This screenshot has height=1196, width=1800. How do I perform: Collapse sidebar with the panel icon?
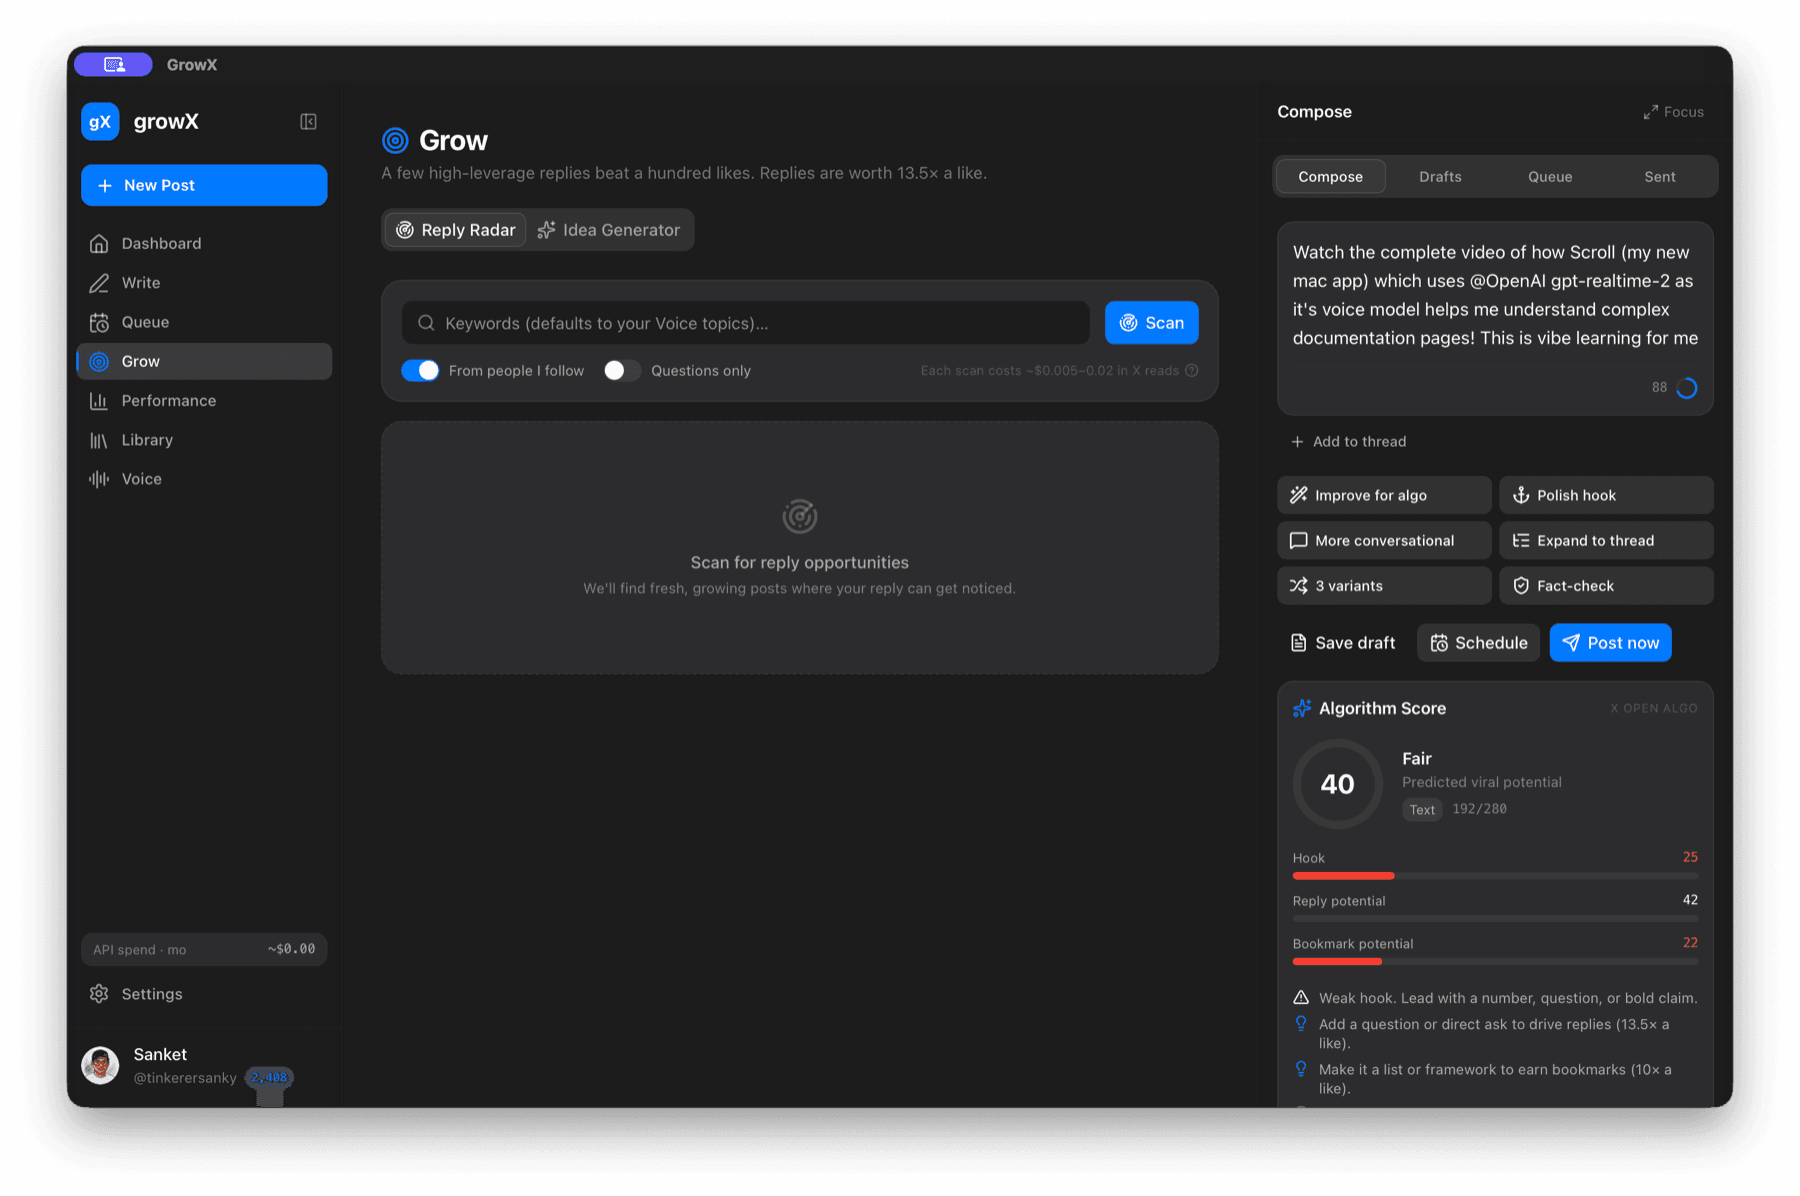click(308, 122)
